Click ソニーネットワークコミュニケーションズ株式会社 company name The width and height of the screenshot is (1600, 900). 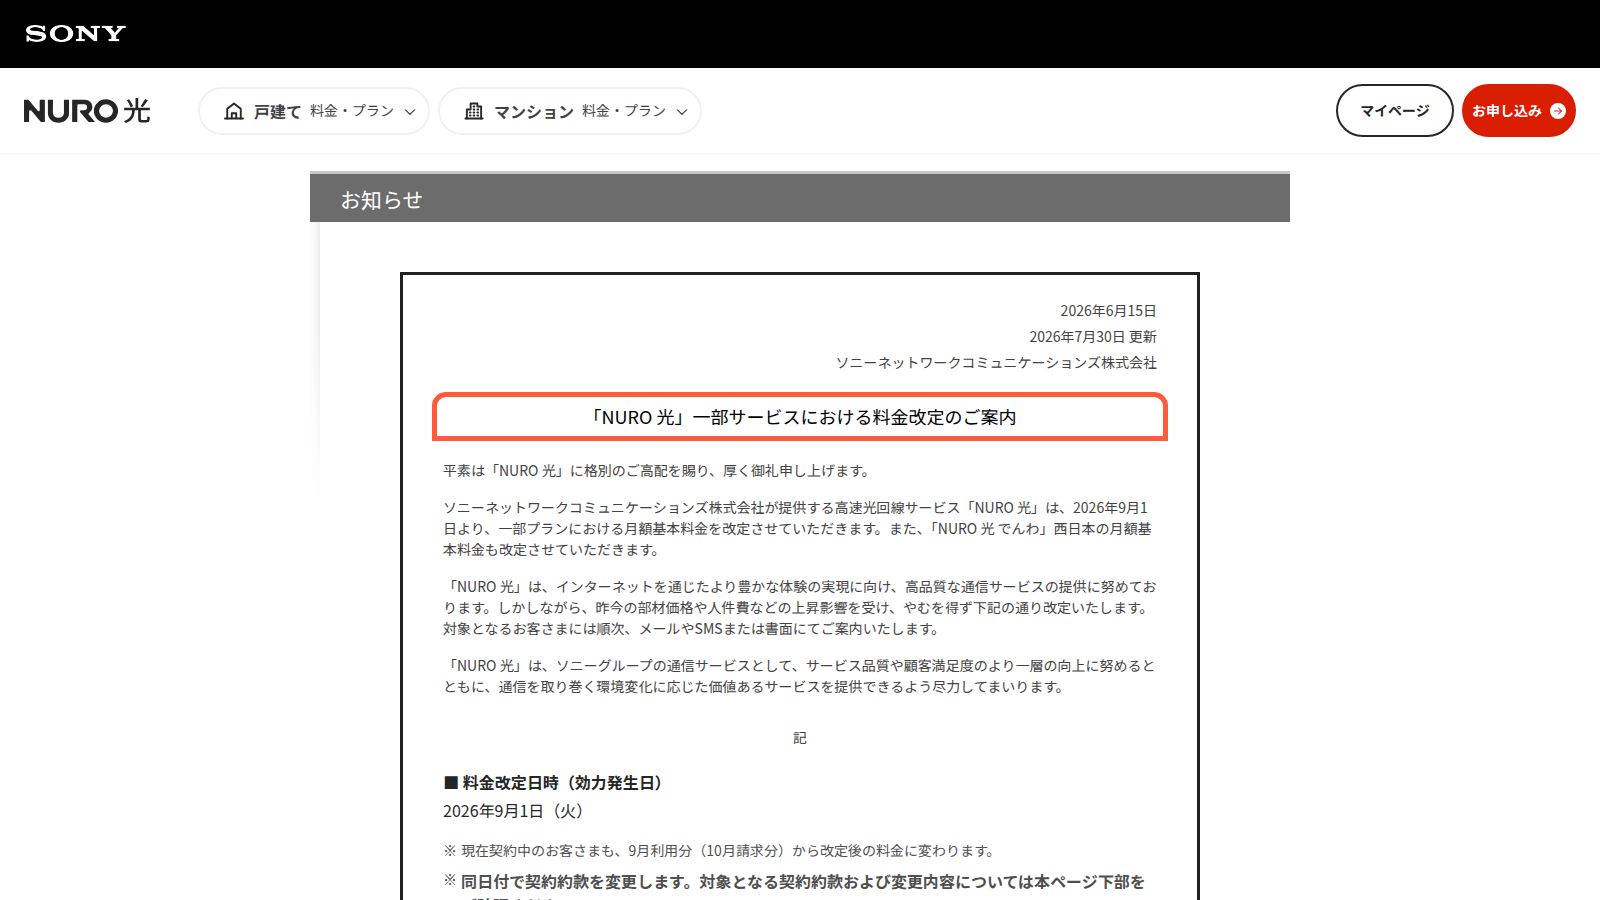(996, 363)
